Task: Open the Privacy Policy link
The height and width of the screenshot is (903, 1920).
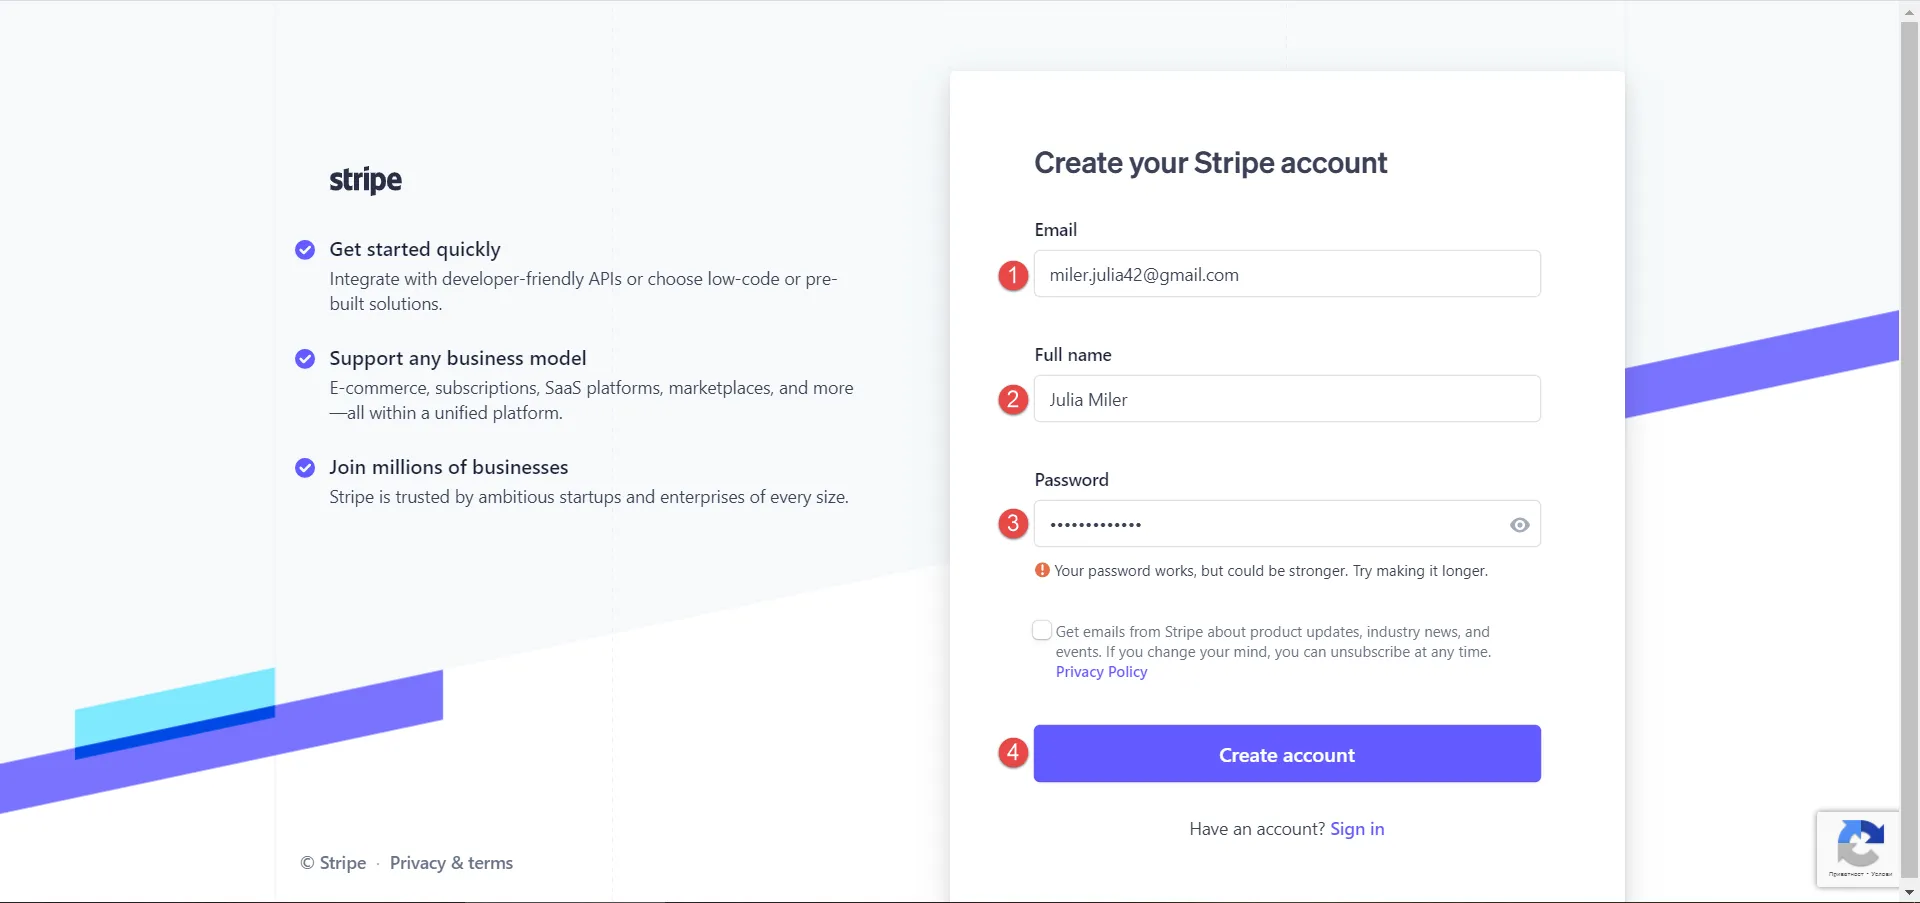Action: (x=1100, y=671)
